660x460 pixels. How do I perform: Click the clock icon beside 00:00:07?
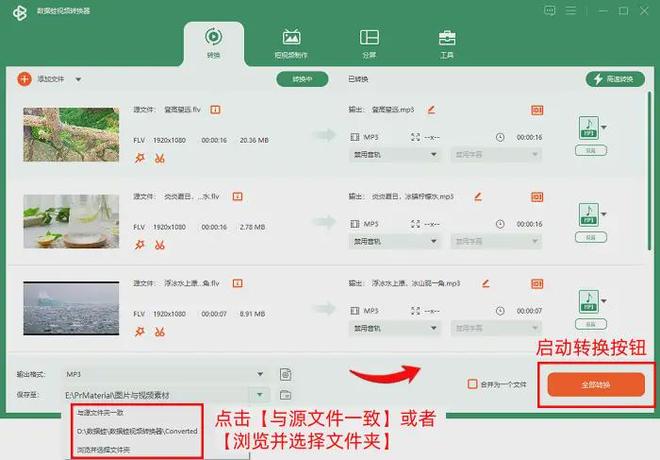tap(500, 311)
